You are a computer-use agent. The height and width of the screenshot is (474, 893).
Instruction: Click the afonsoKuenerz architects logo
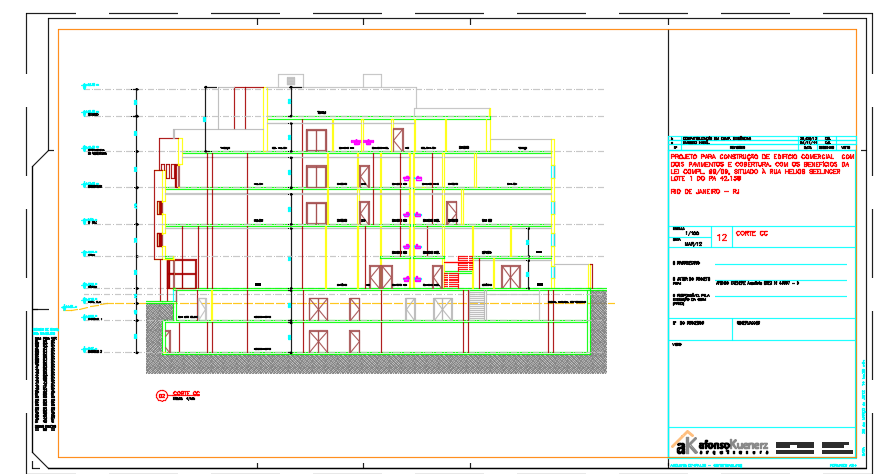click(722, 444)
